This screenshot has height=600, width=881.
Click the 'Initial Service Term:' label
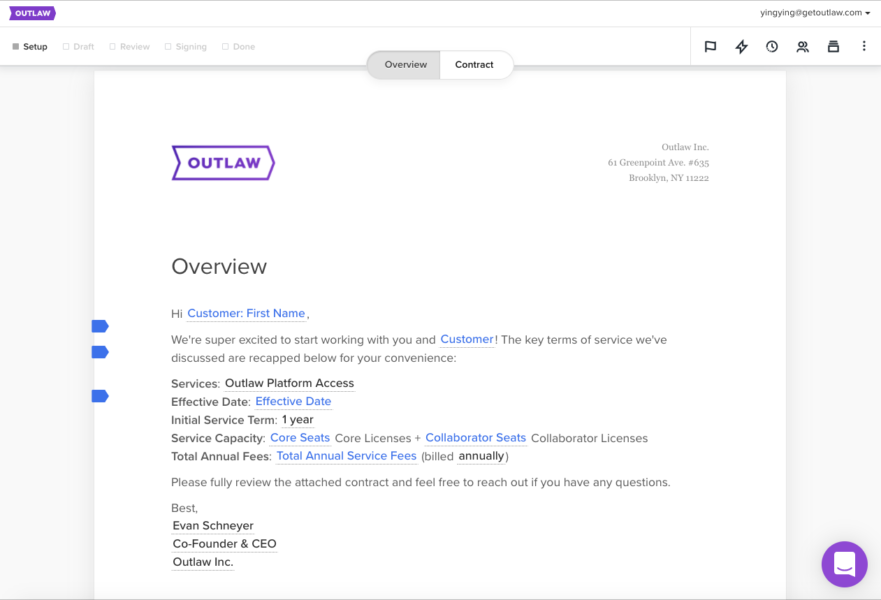[x=224, y=420]
